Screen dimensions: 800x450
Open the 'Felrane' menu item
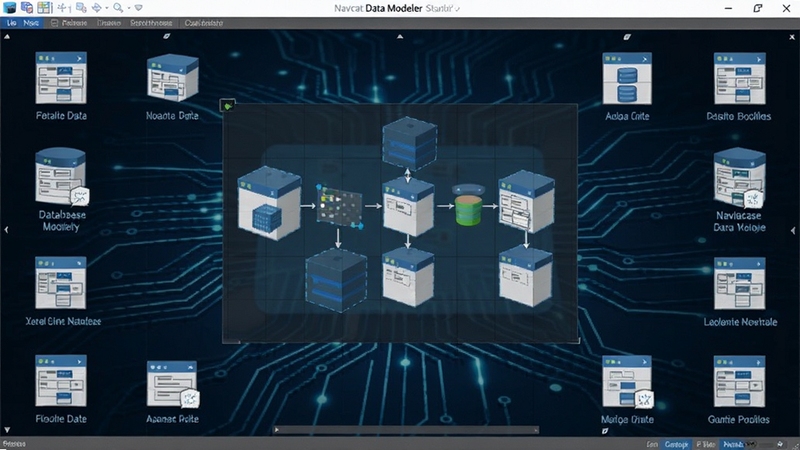(74, 23)
